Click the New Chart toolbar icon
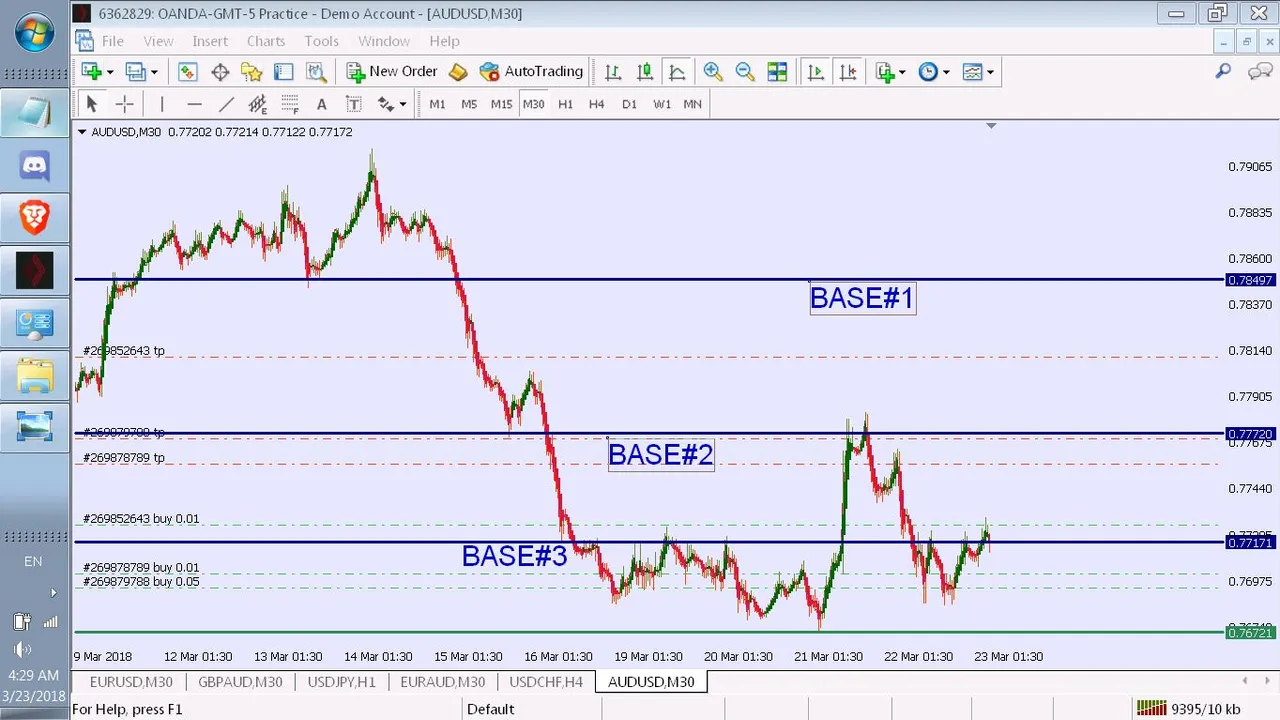Screen dimensions: 1280x720 pyautogui.click(x=92, y=71)
